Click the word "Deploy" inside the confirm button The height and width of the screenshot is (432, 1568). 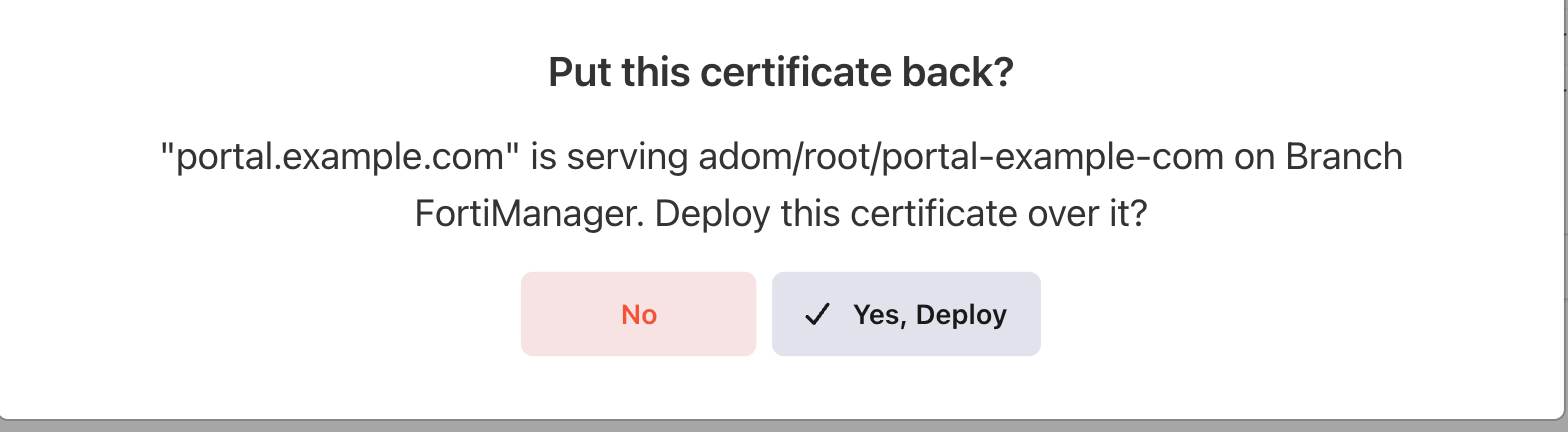[x=961, y=315]
